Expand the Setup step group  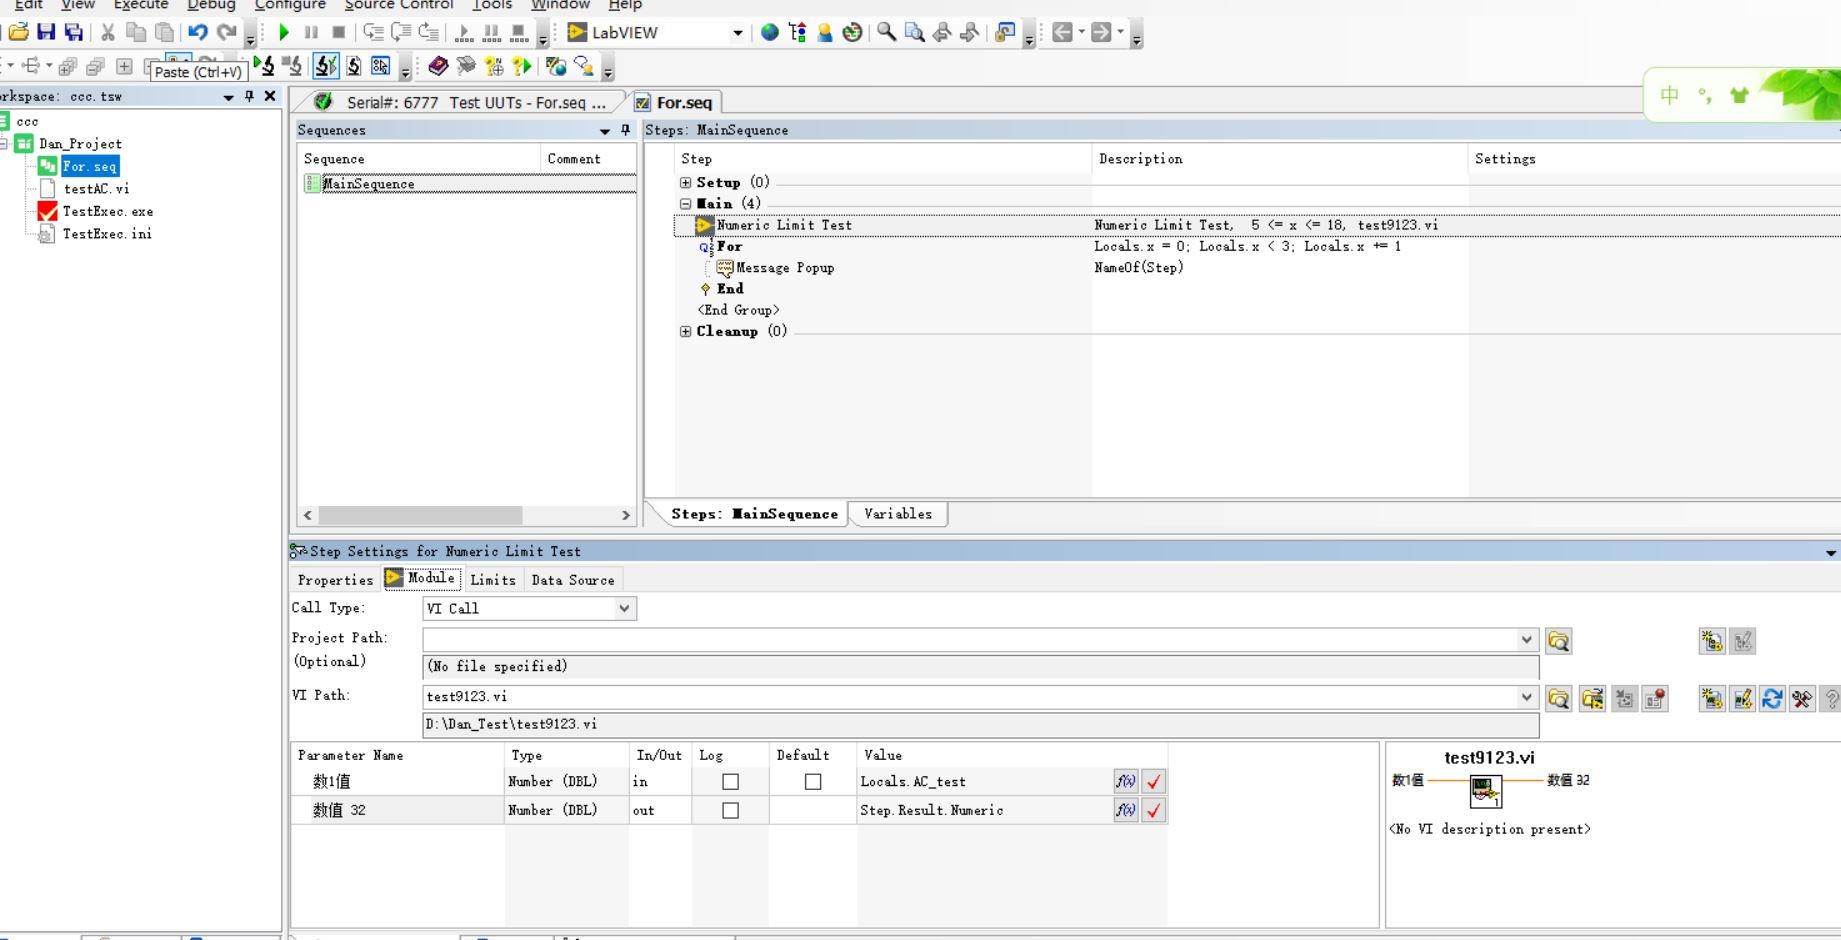point(686,183)
